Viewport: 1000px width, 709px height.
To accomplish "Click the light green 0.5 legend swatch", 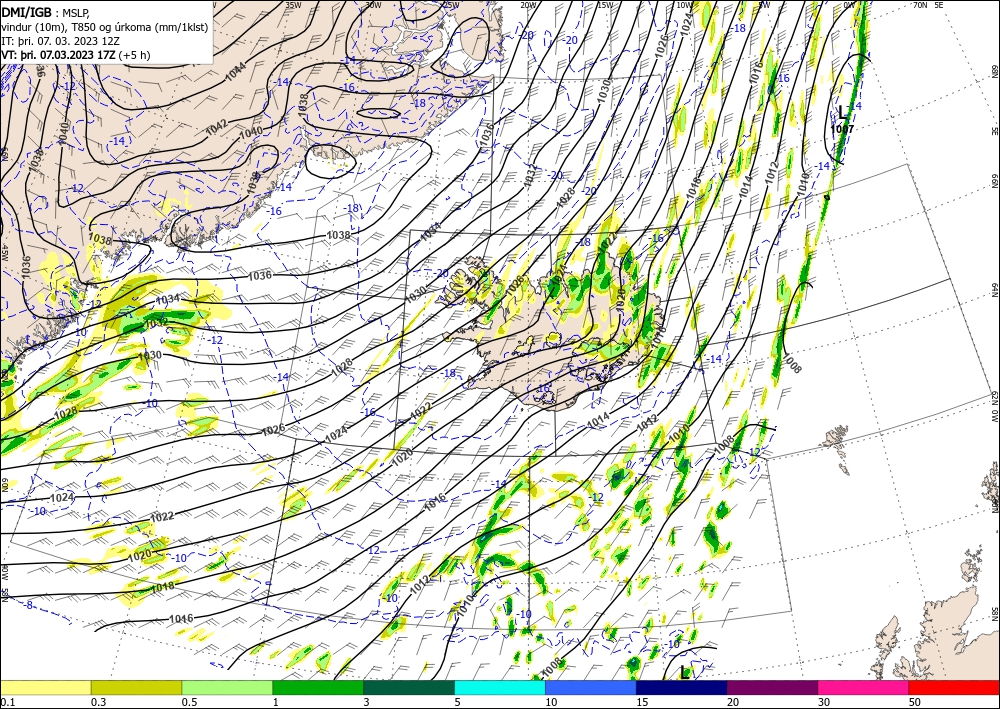I will click(x=227, y=687).
